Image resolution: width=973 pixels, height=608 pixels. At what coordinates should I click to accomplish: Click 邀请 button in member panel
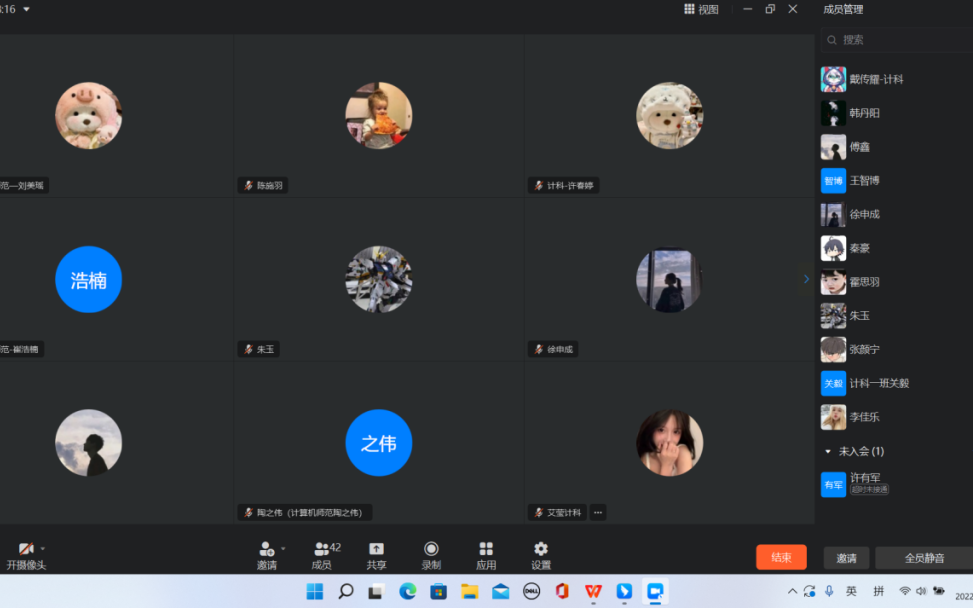(x=846, y=558)
